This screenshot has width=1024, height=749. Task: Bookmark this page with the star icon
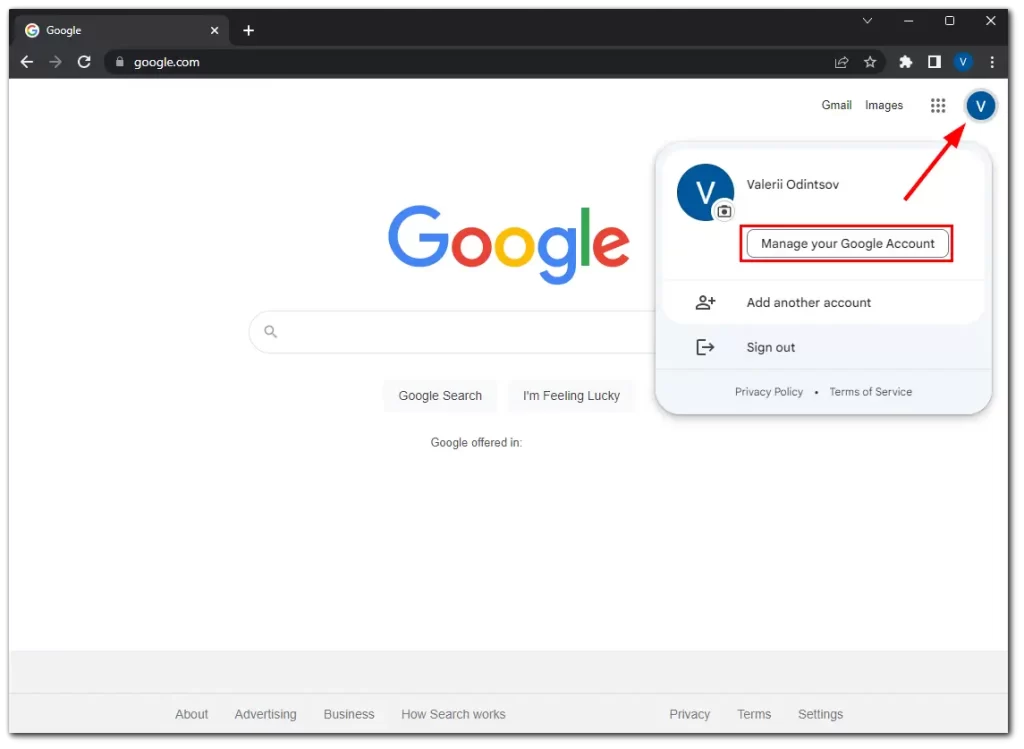click(871, 62)
